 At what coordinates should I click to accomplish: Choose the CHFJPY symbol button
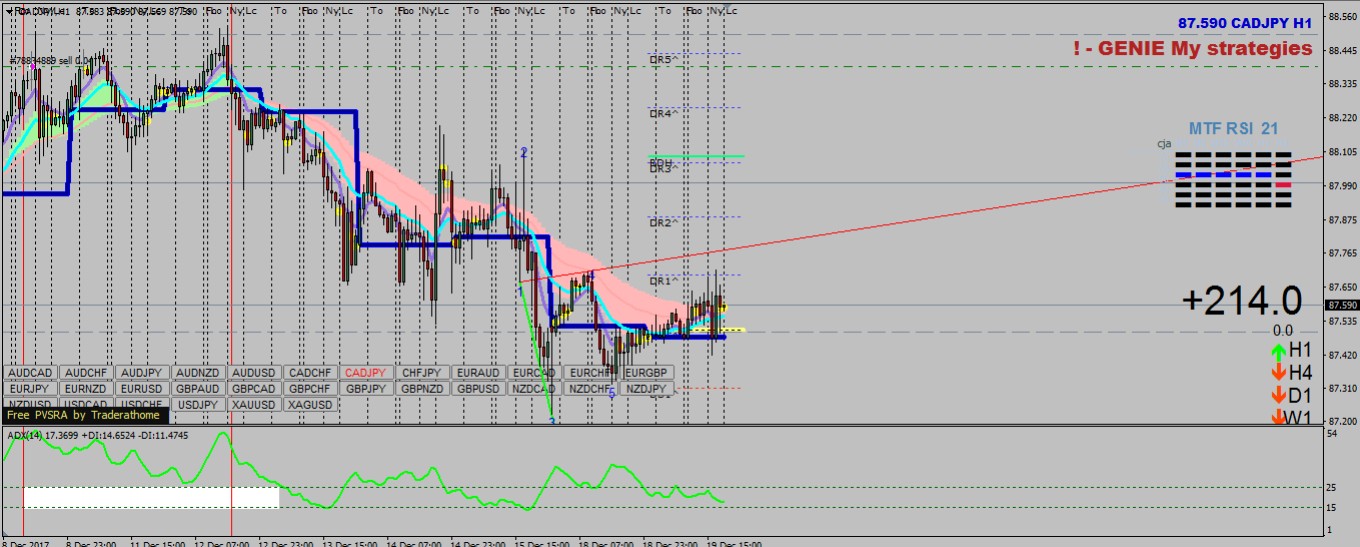422,372
